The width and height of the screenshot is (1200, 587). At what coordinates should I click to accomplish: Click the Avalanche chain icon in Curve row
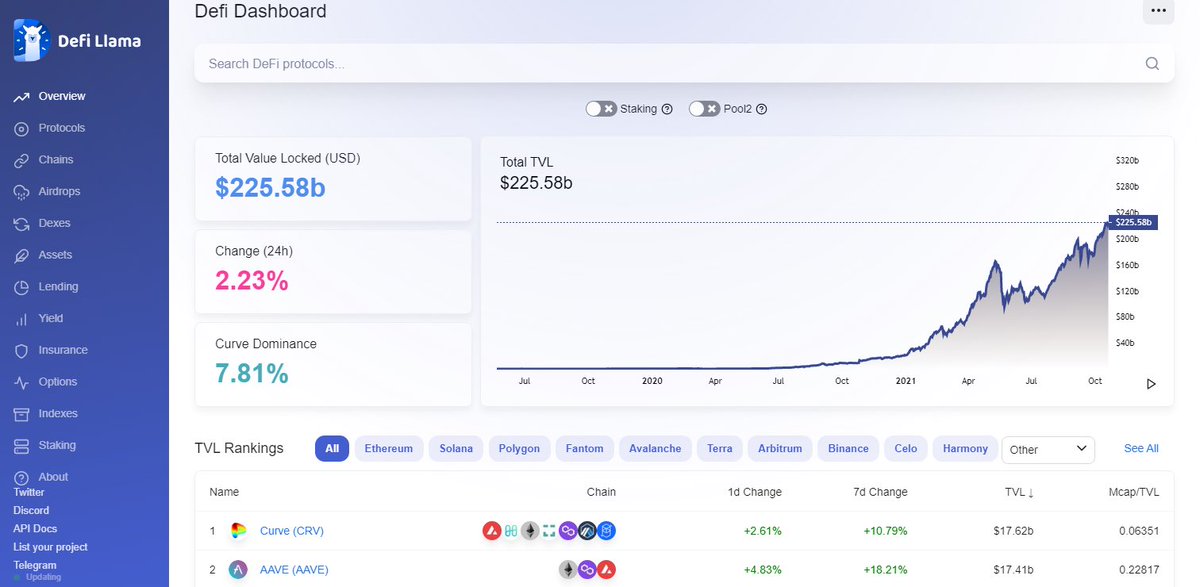pos(492,531)
